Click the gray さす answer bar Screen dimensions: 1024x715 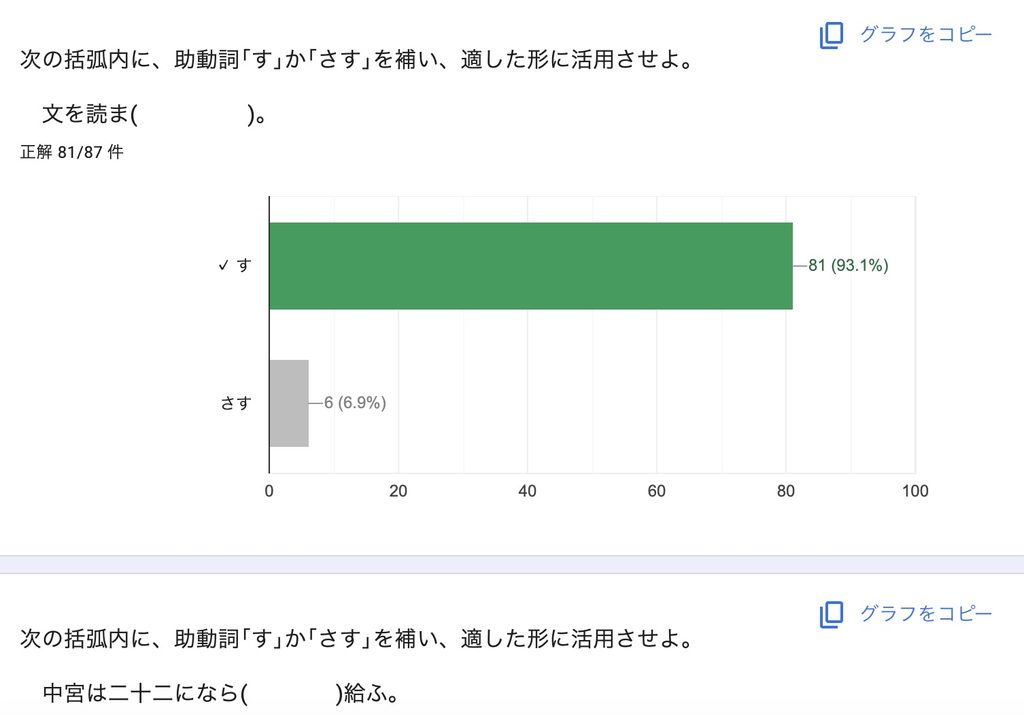click(289, 404)
